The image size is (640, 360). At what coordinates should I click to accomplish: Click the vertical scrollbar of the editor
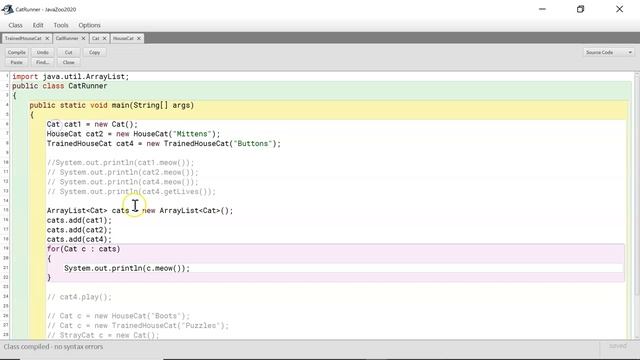(637, 204)
